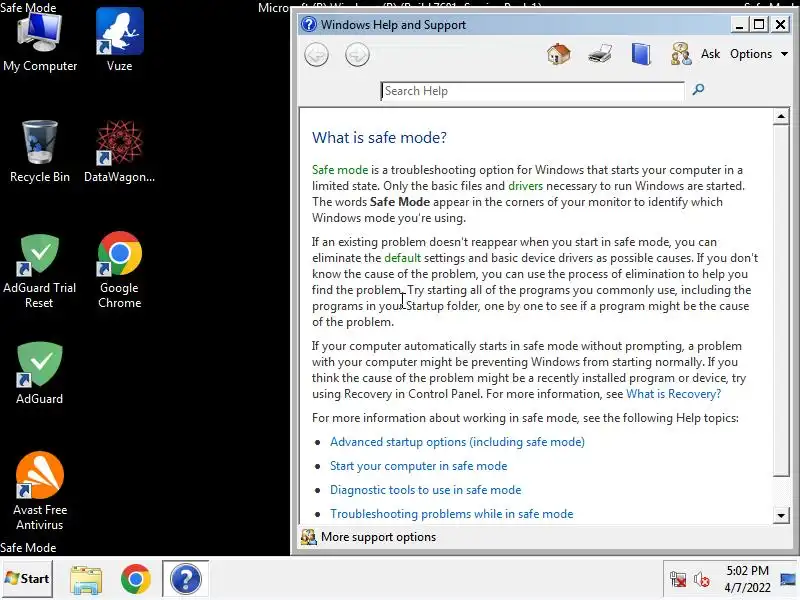Click inside the Search Help field

point(532,91)
